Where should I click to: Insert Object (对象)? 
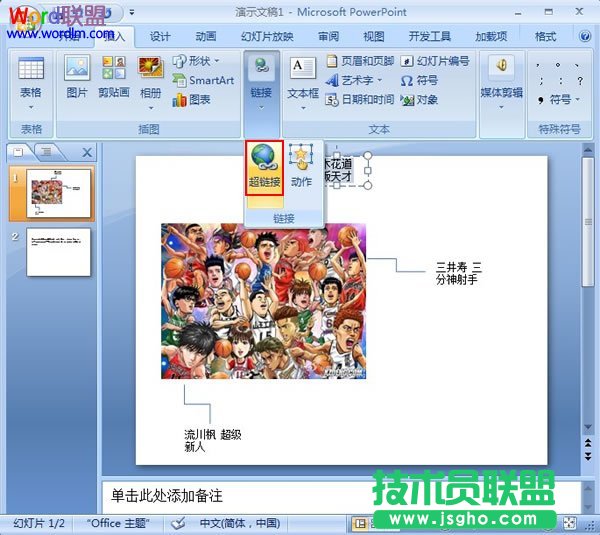[x=419, y=100]
